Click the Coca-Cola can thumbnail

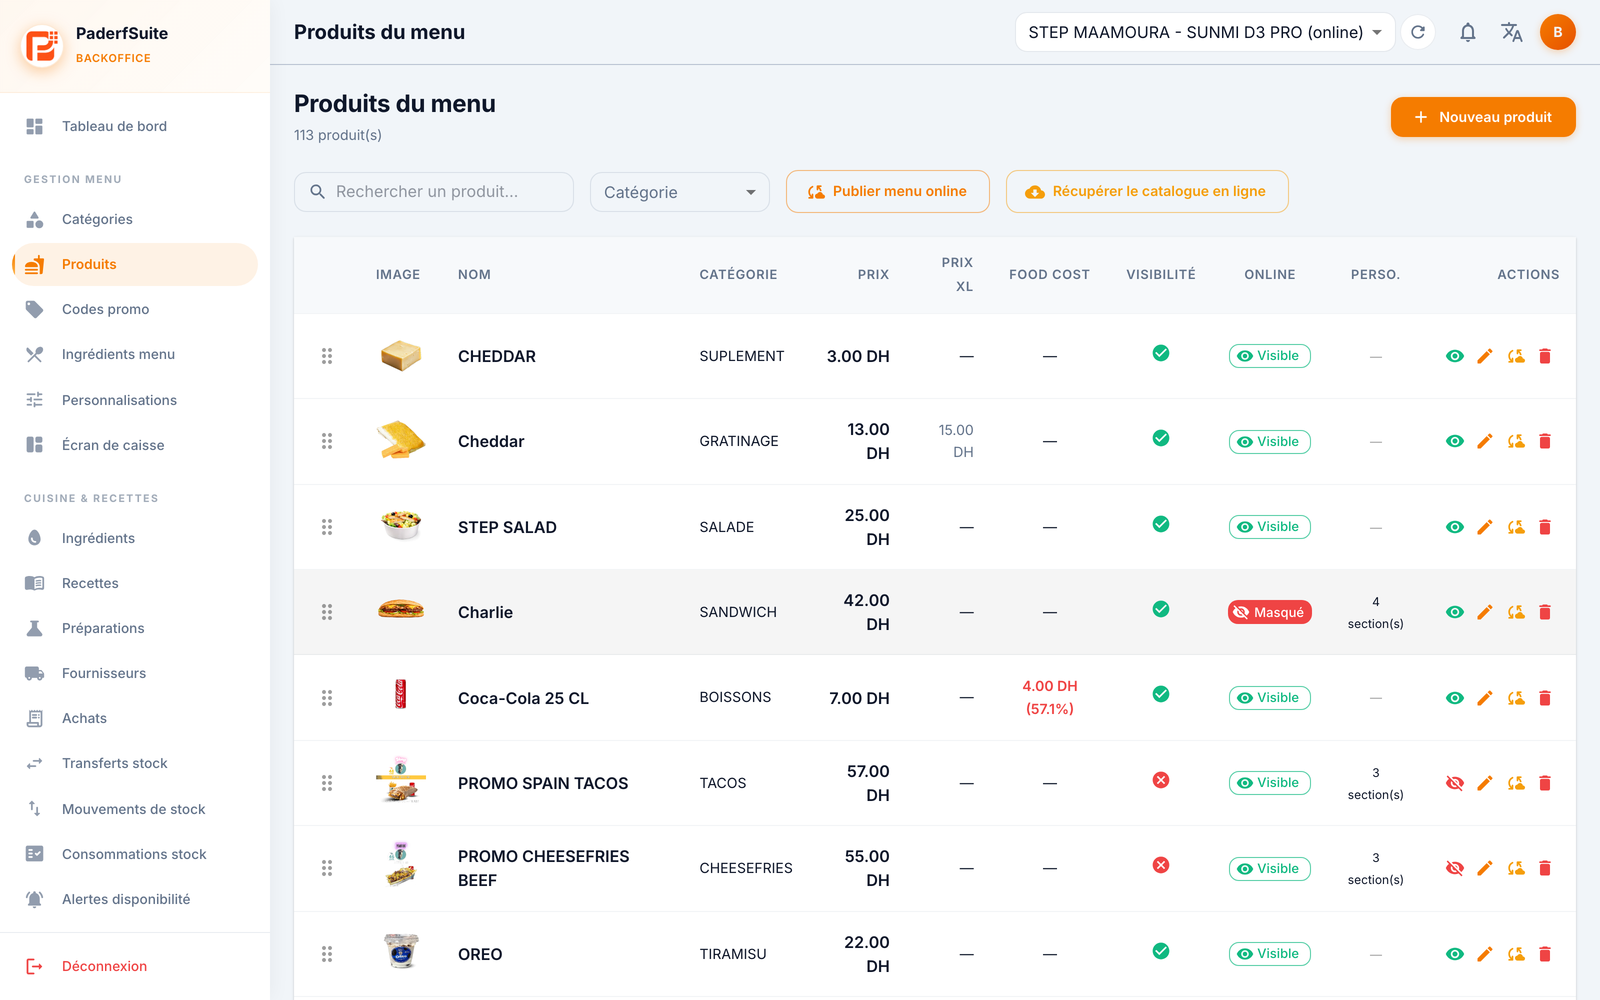pyautogui.click(x=401, y=694)
